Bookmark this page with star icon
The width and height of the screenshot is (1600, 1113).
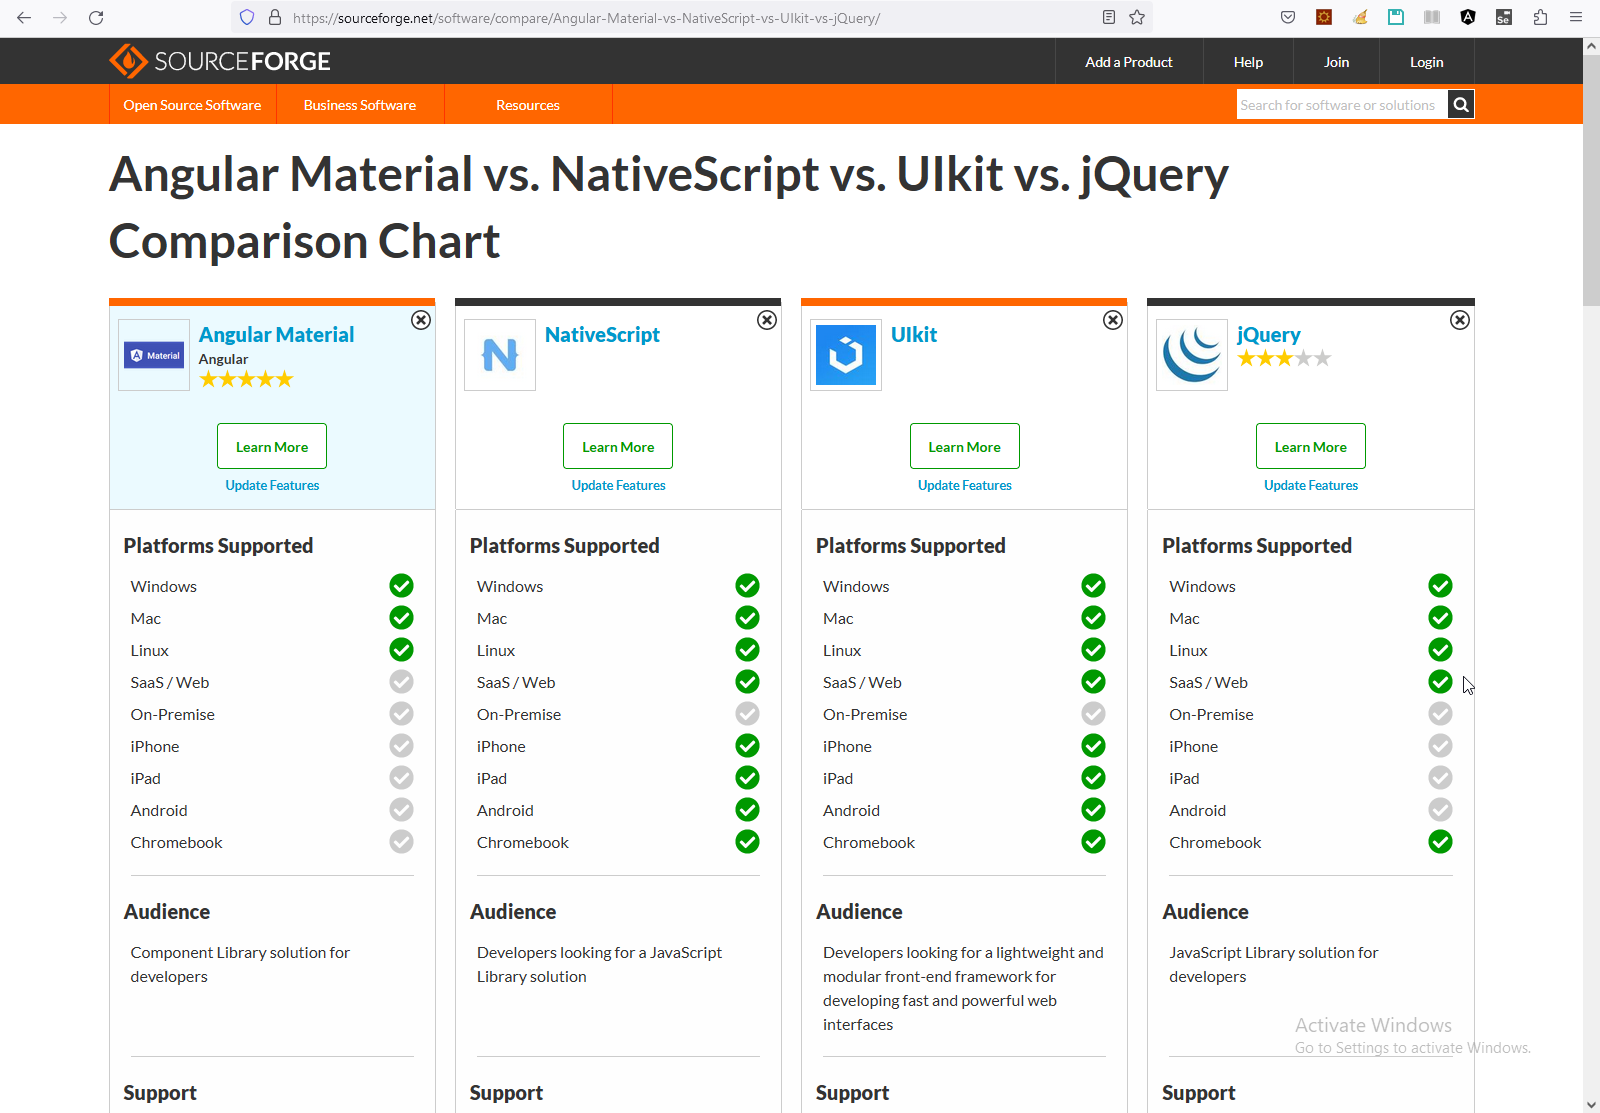point(1137,17)
